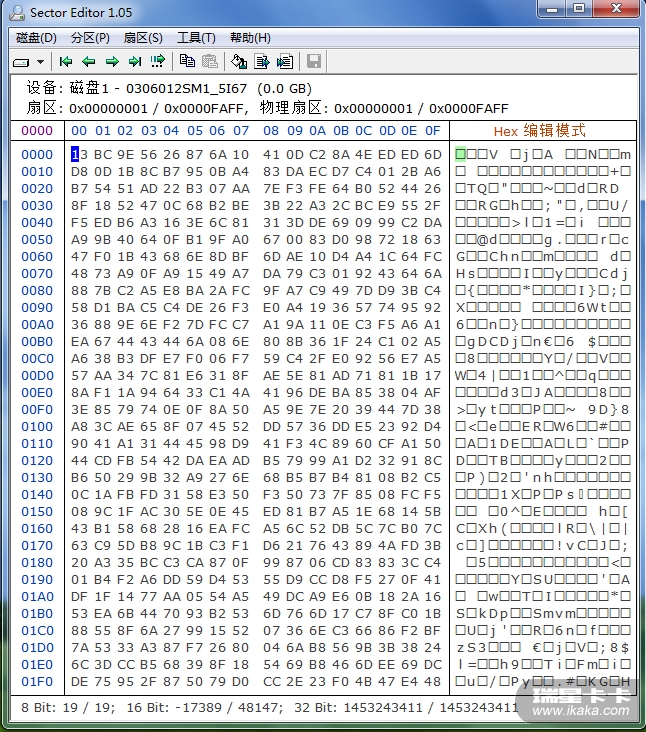Viewport: 646px width, 732px height.
Task: Click ASCII text 'zS3' on row 01D0
Action: click(x=471, y=648)
